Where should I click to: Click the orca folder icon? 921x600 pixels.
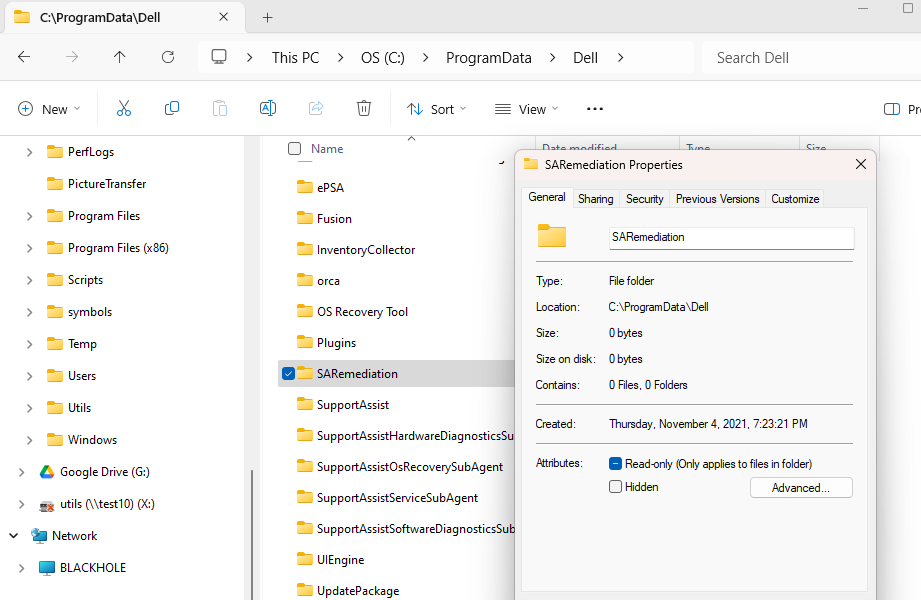click(305, 280)
